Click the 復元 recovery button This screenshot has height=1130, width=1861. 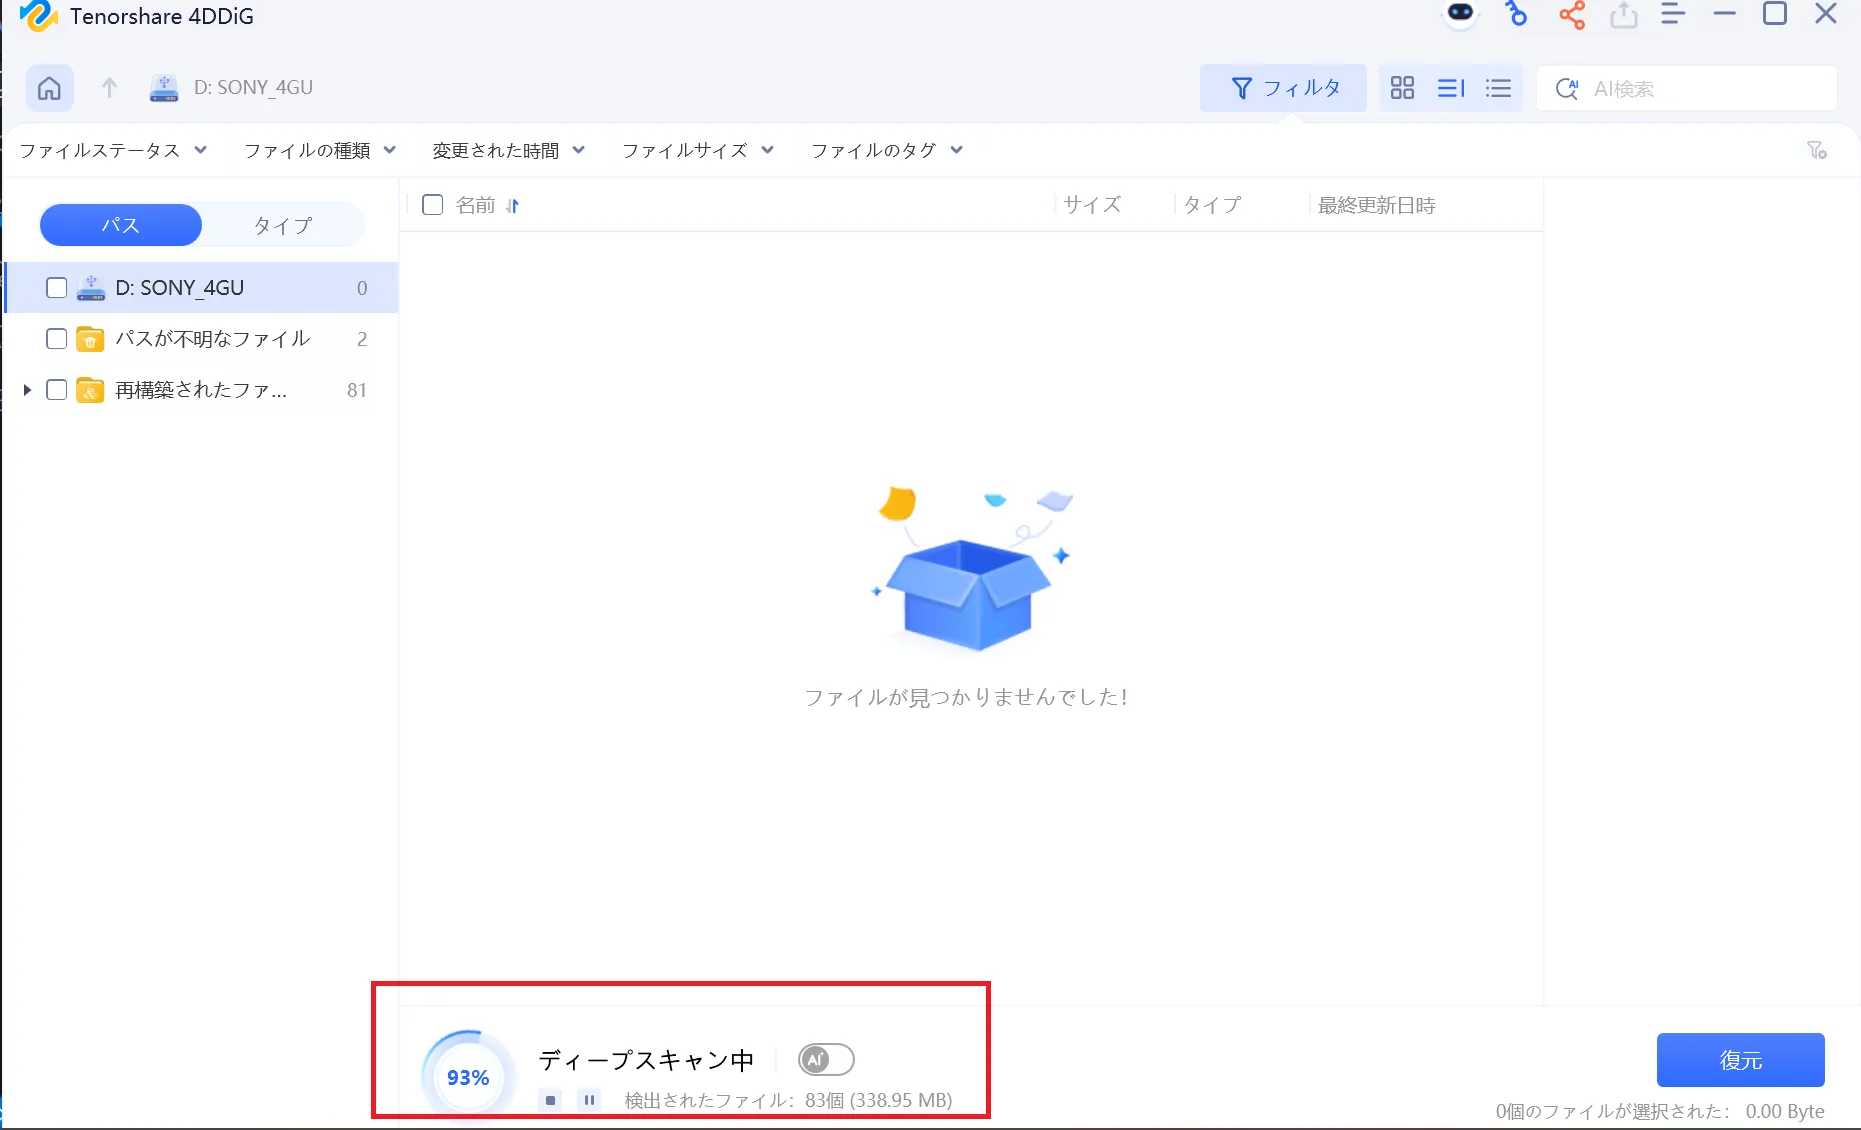pos(1740,1059)
